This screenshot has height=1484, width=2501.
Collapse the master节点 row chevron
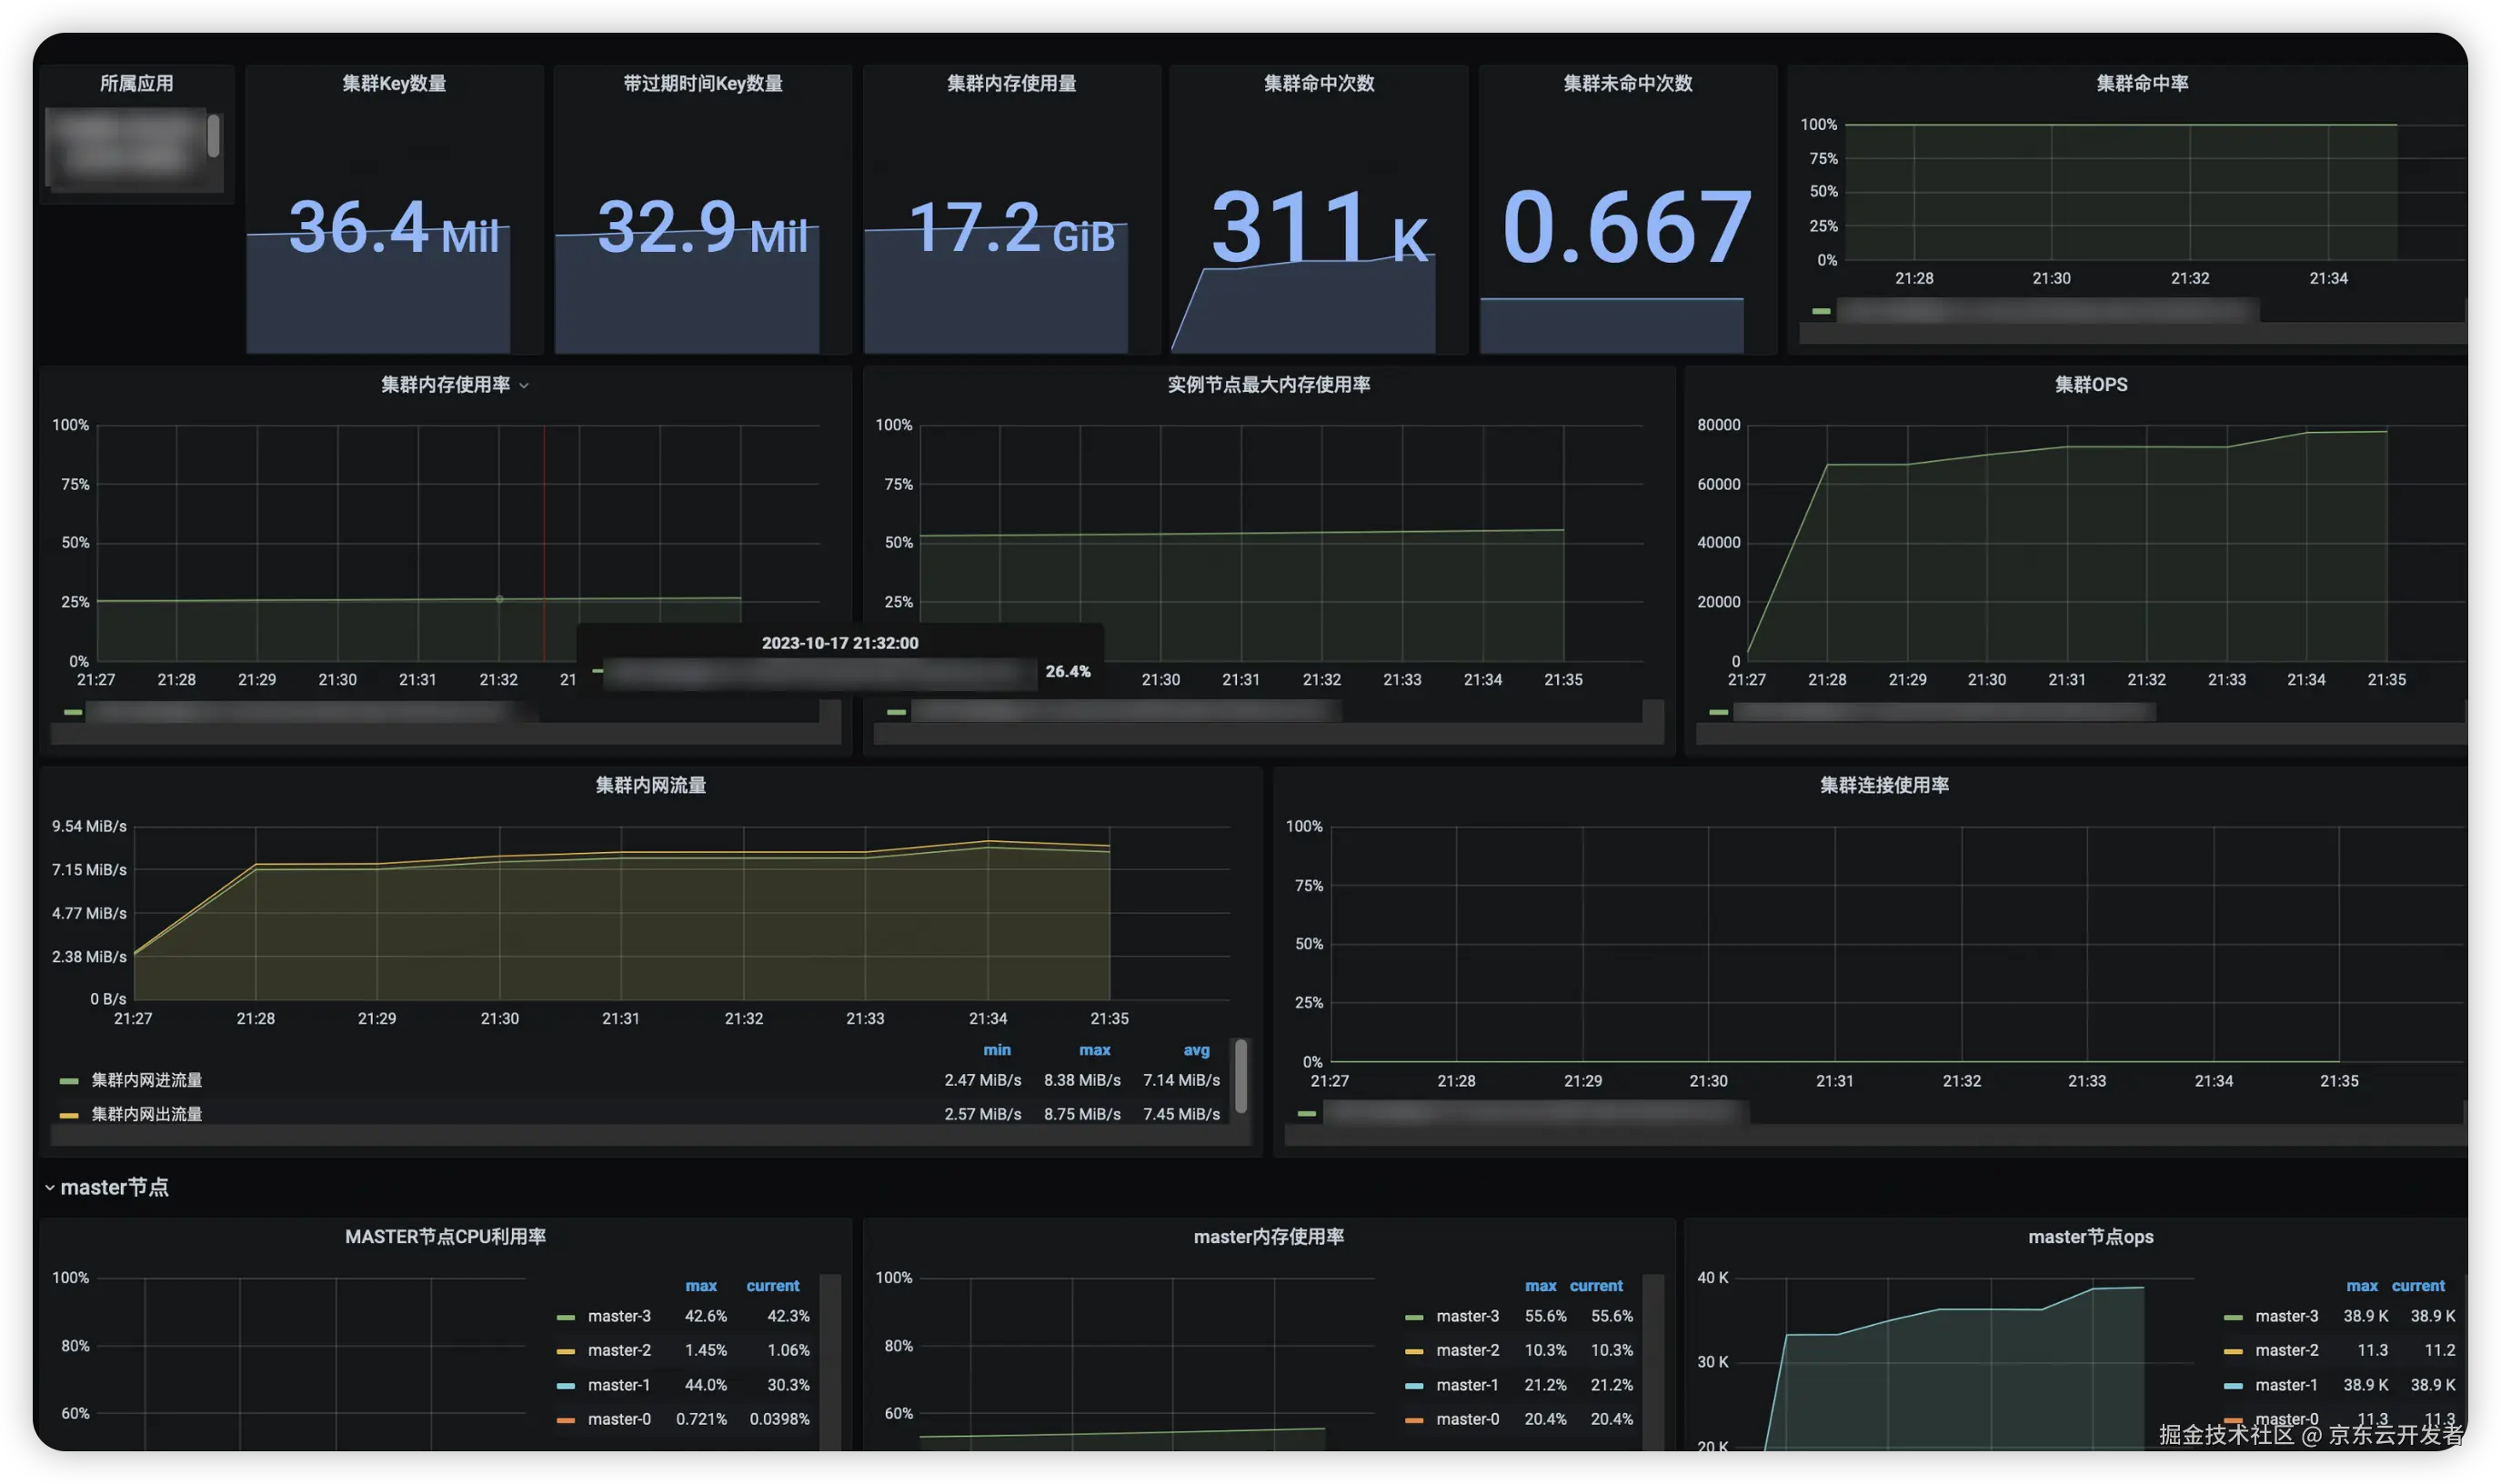point(49,1187)
